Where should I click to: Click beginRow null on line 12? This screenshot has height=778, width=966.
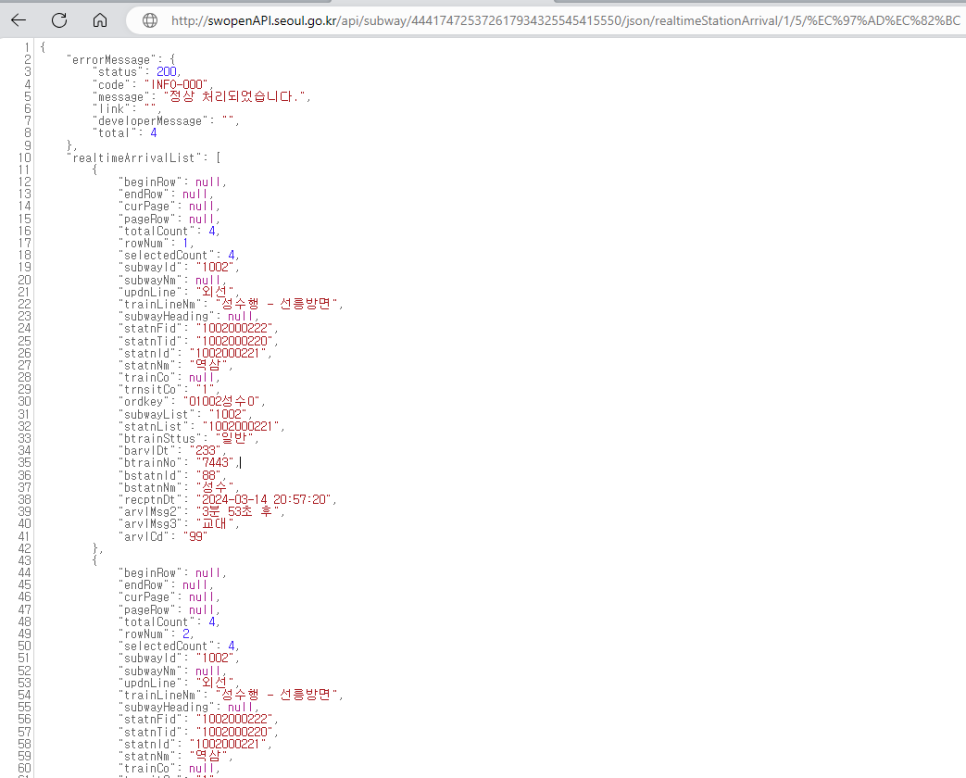[208, 182]
